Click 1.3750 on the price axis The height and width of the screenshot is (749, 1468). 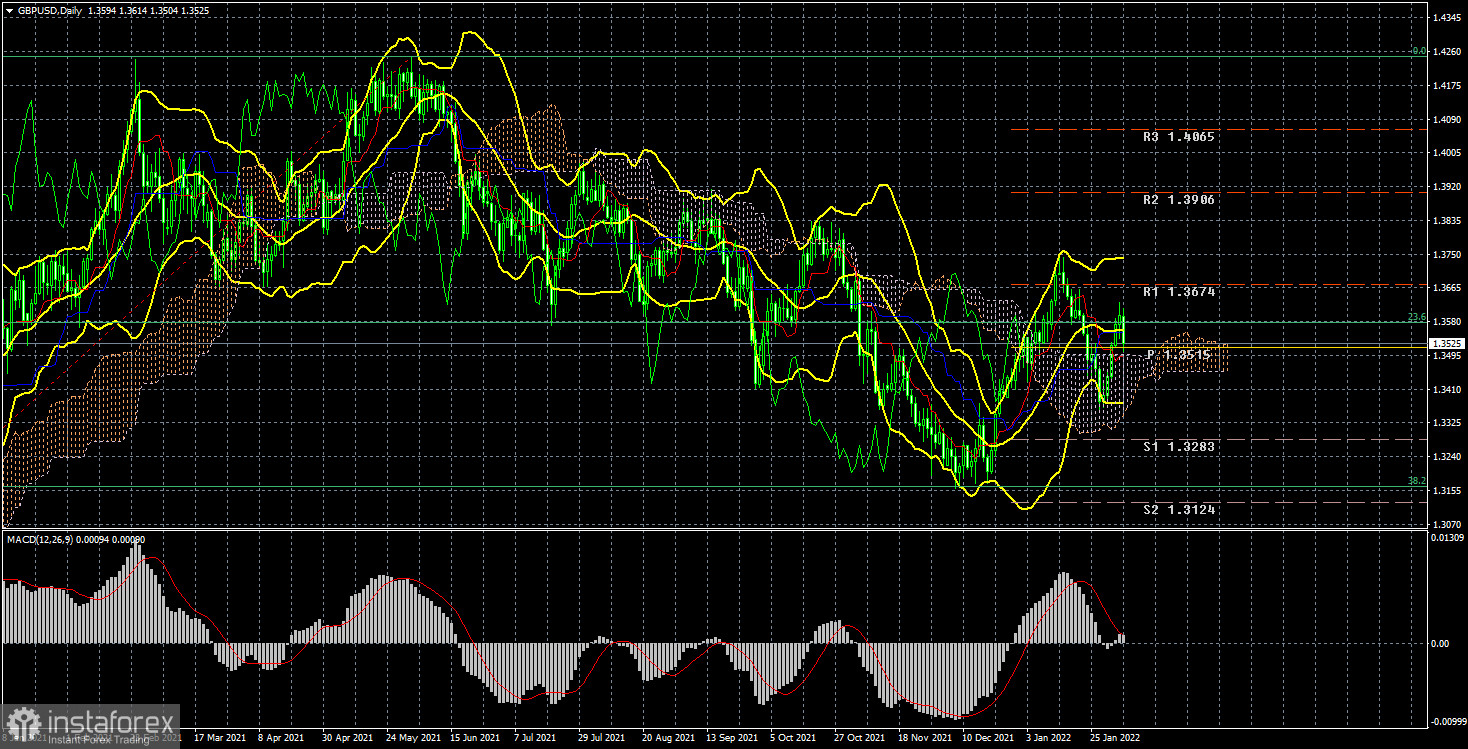tap(1446, 255)
